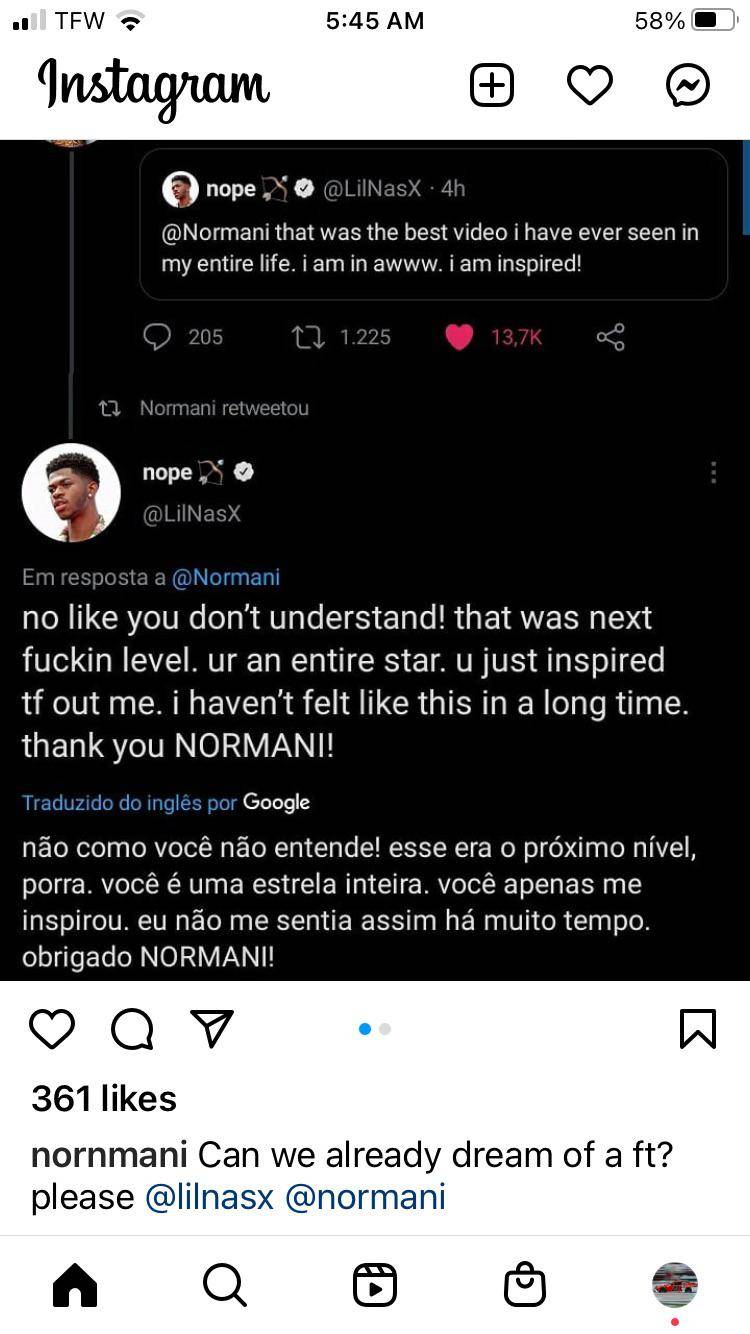
Task: Open your profile avatar tab
Action: coord(675,1285)
